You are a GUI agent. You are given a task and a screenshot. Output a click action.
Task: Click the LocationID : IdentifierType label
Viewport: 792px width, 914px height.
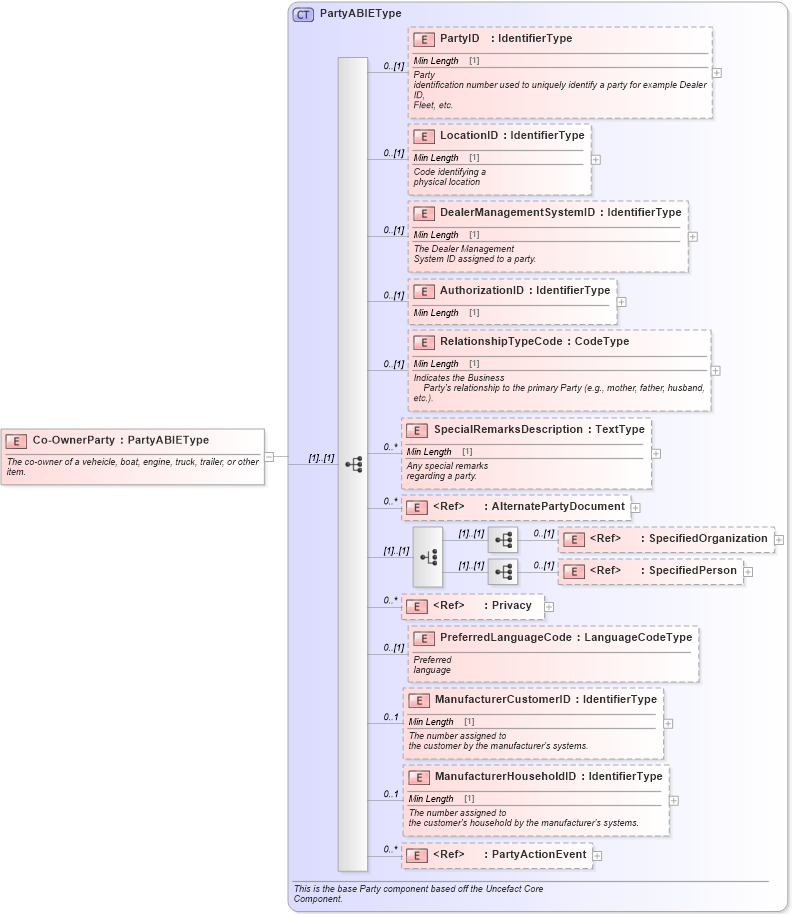tap(512, 135)
